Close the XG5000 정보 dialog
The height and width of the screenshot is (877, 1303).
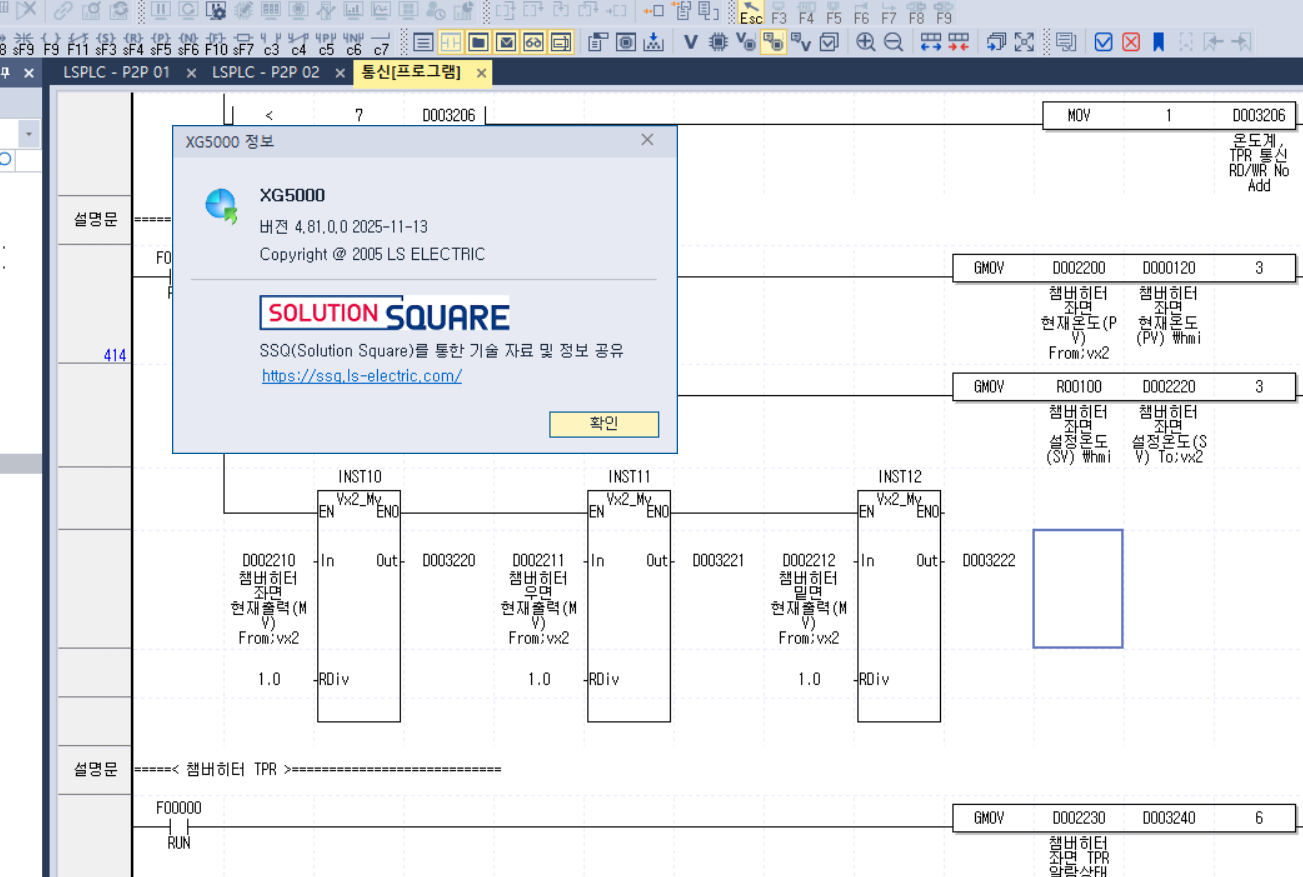[647, 140]
